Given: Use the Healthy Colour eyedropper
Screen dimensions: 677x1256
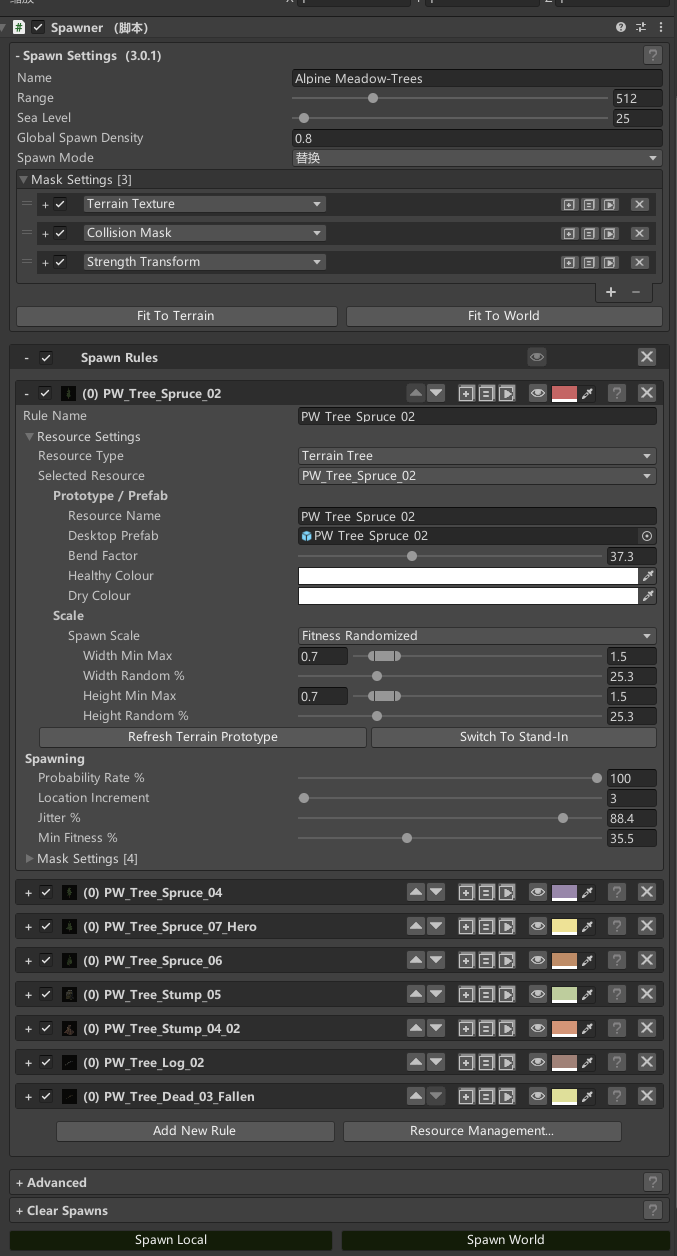Looking at the screenshot, I should pos(648,576).
